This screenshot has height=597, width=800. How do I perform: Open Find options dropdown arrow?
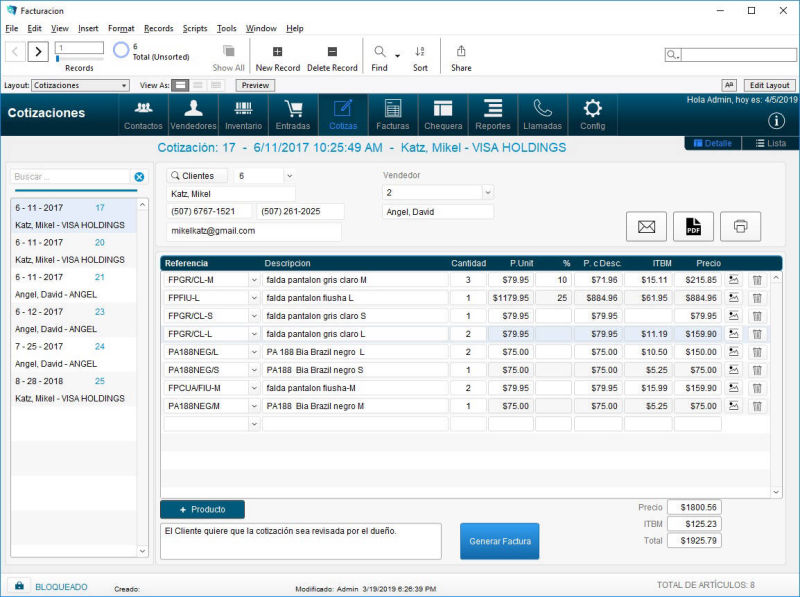click(x=397, y=55)
